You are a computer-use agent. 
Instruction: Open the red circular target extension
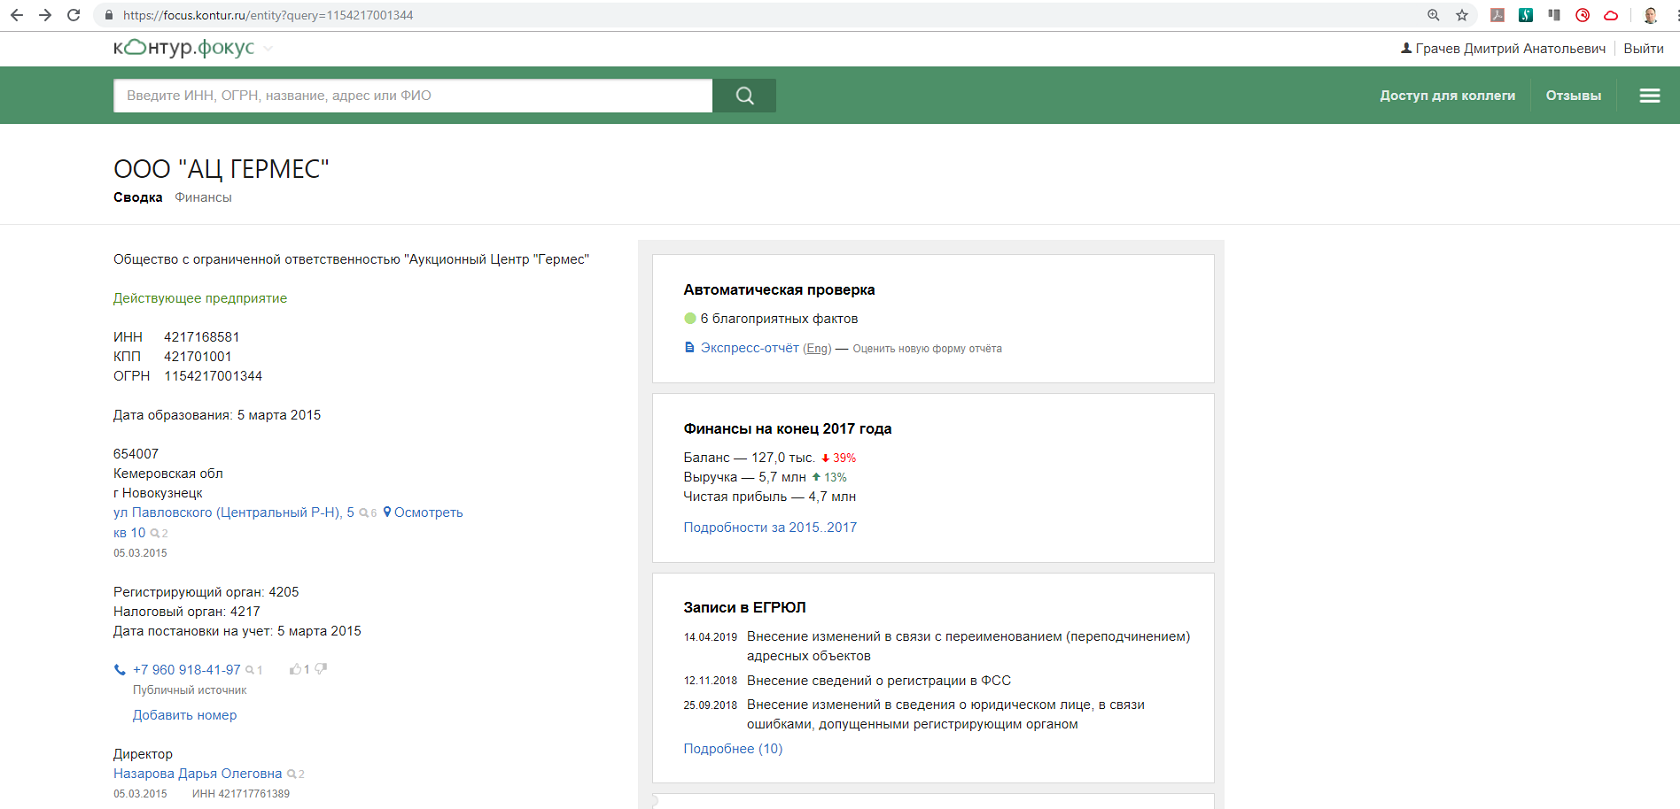point(1582,15)
